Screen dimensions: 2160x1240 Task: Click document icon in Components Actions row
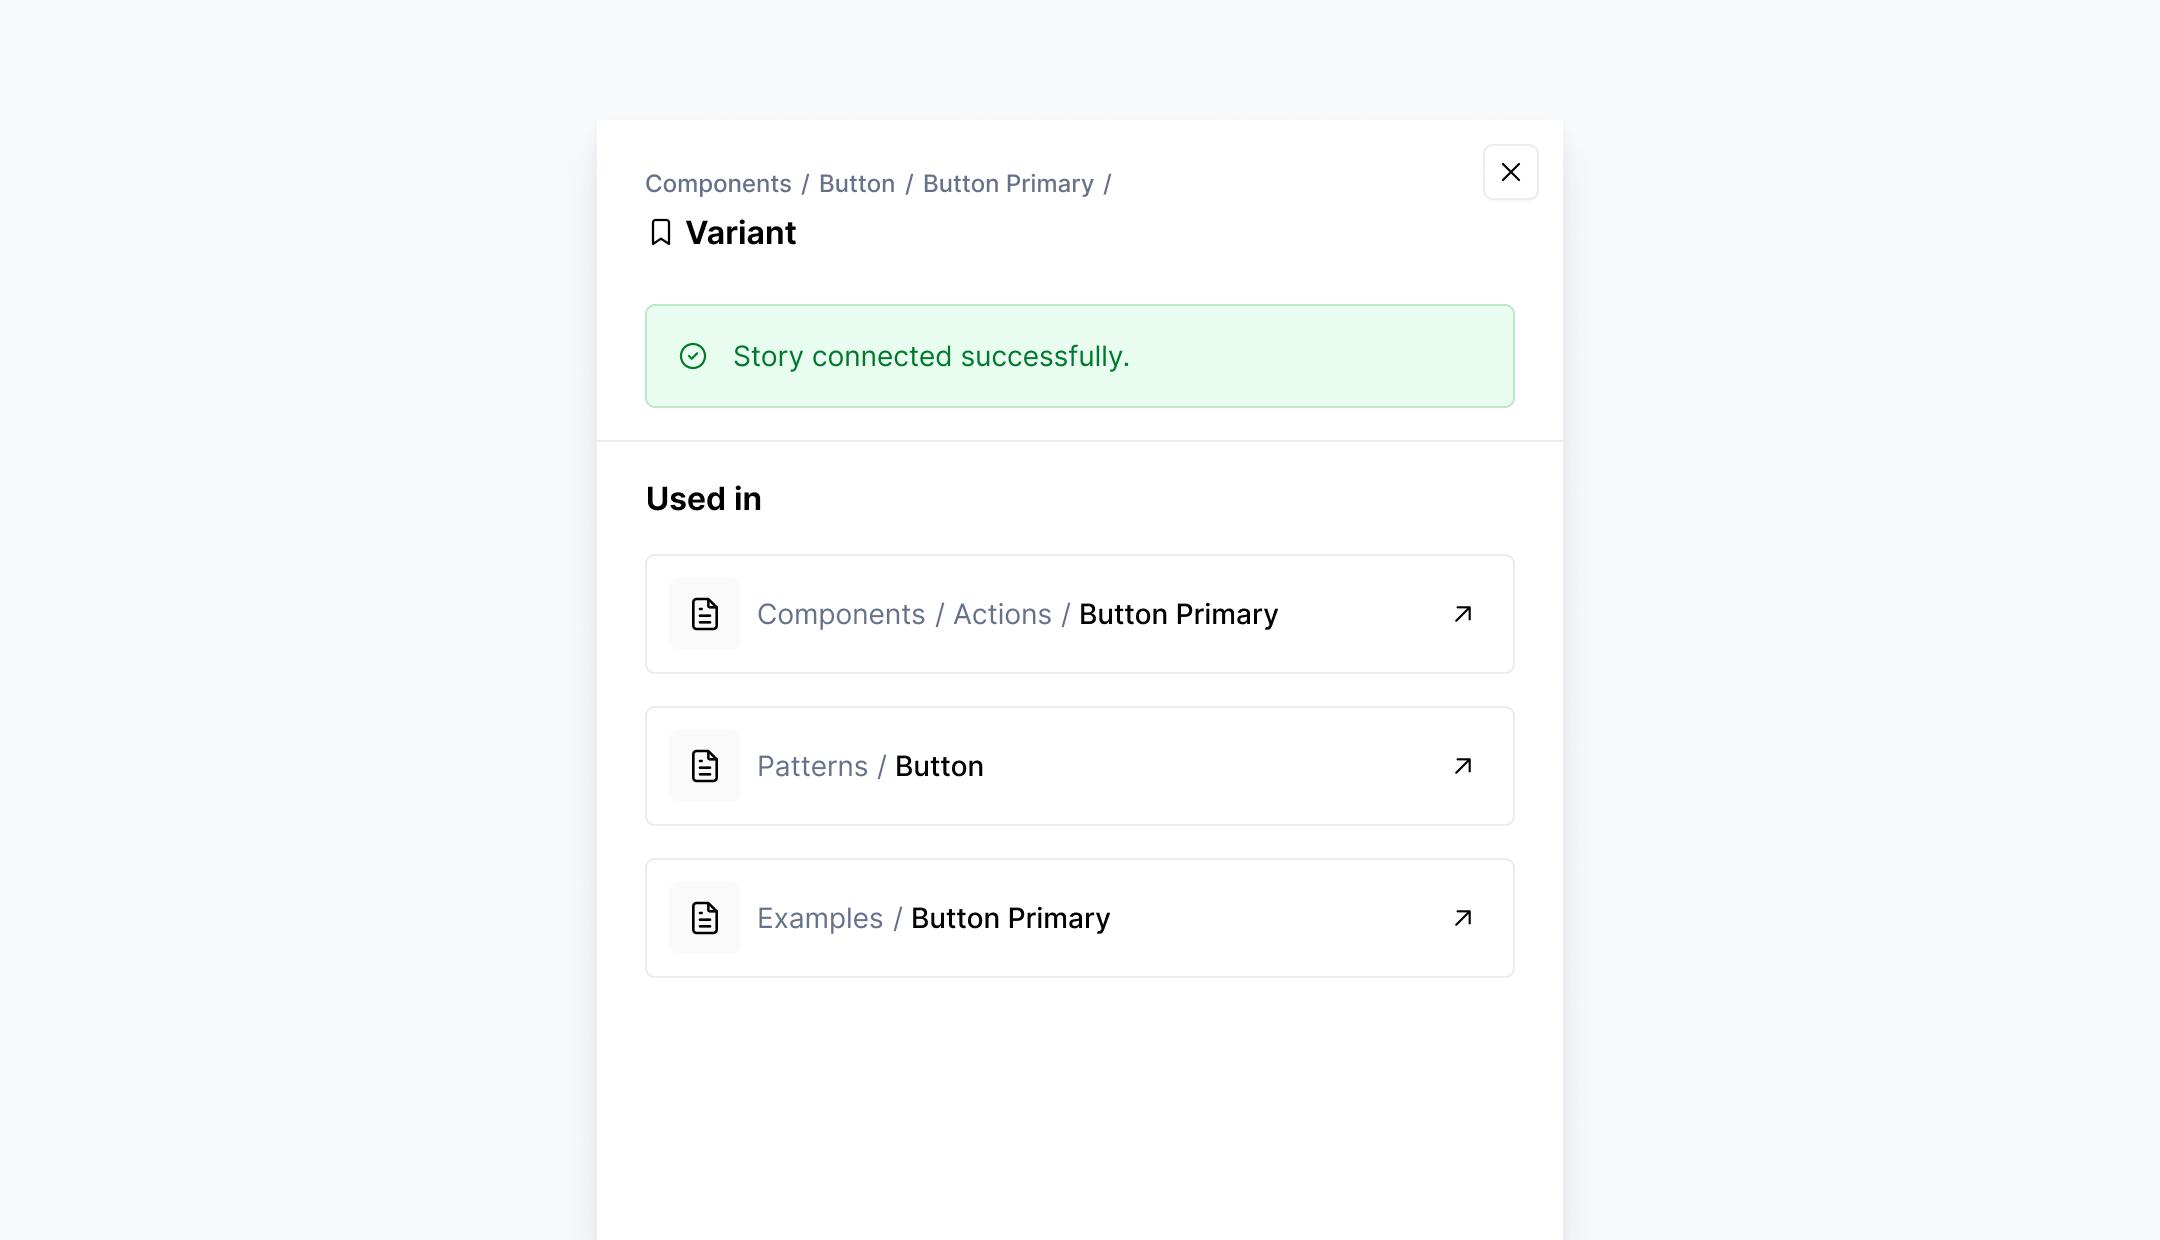click(705, 614)
